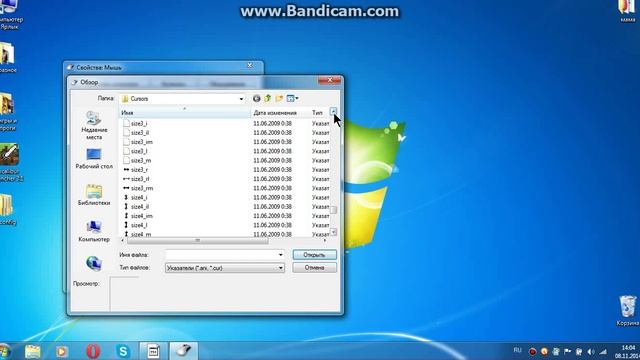Open the media player icon in the taskbar
Viewport: 640px width, 360px height.
point(62,351)
